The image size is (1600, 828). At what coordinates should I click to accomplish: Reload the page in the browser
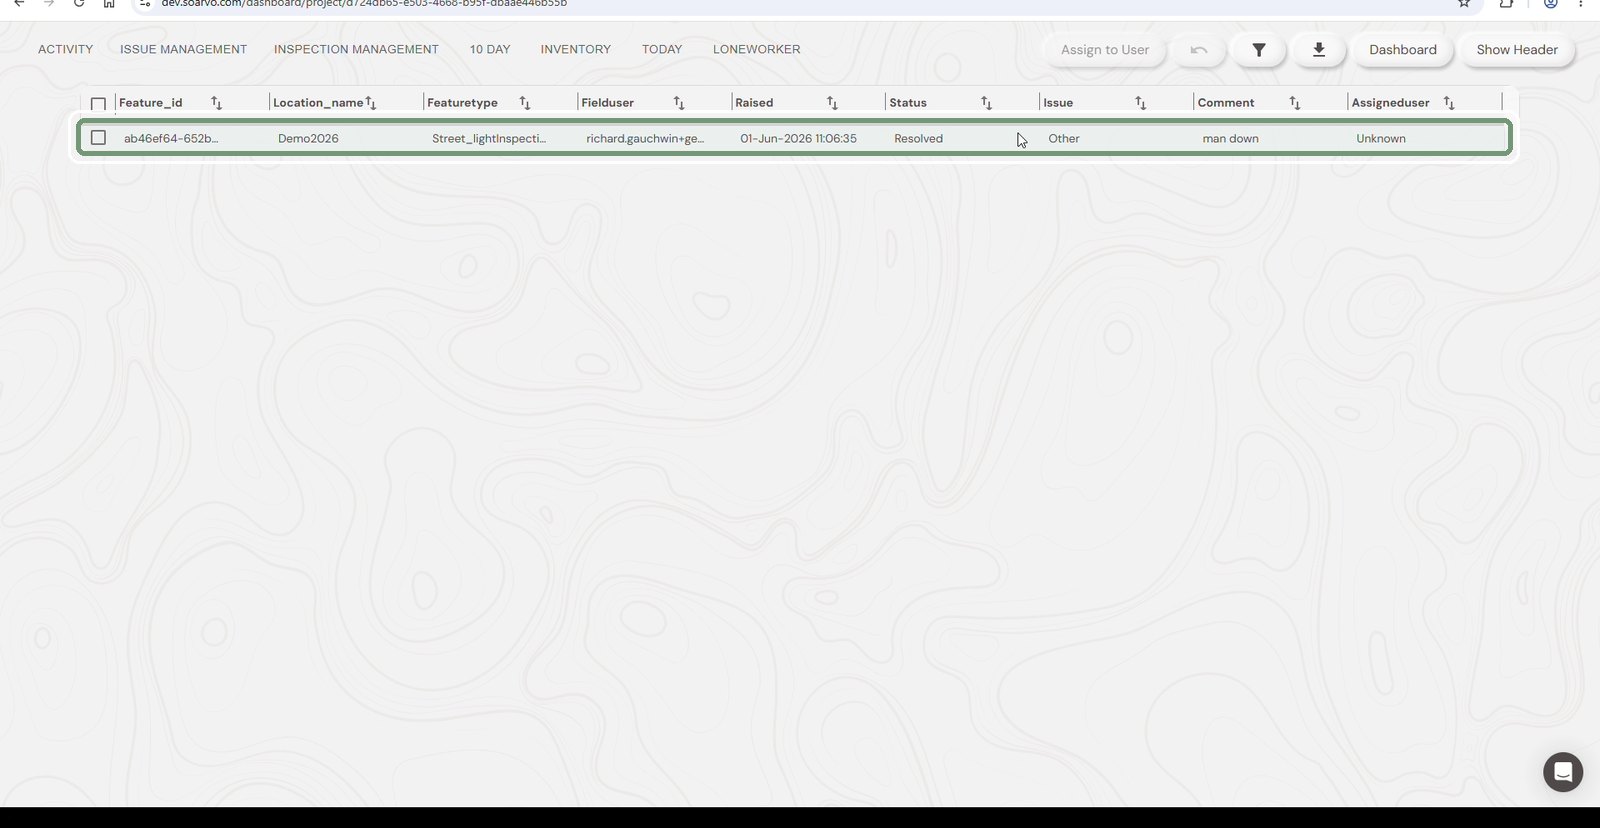coord(79,4)
